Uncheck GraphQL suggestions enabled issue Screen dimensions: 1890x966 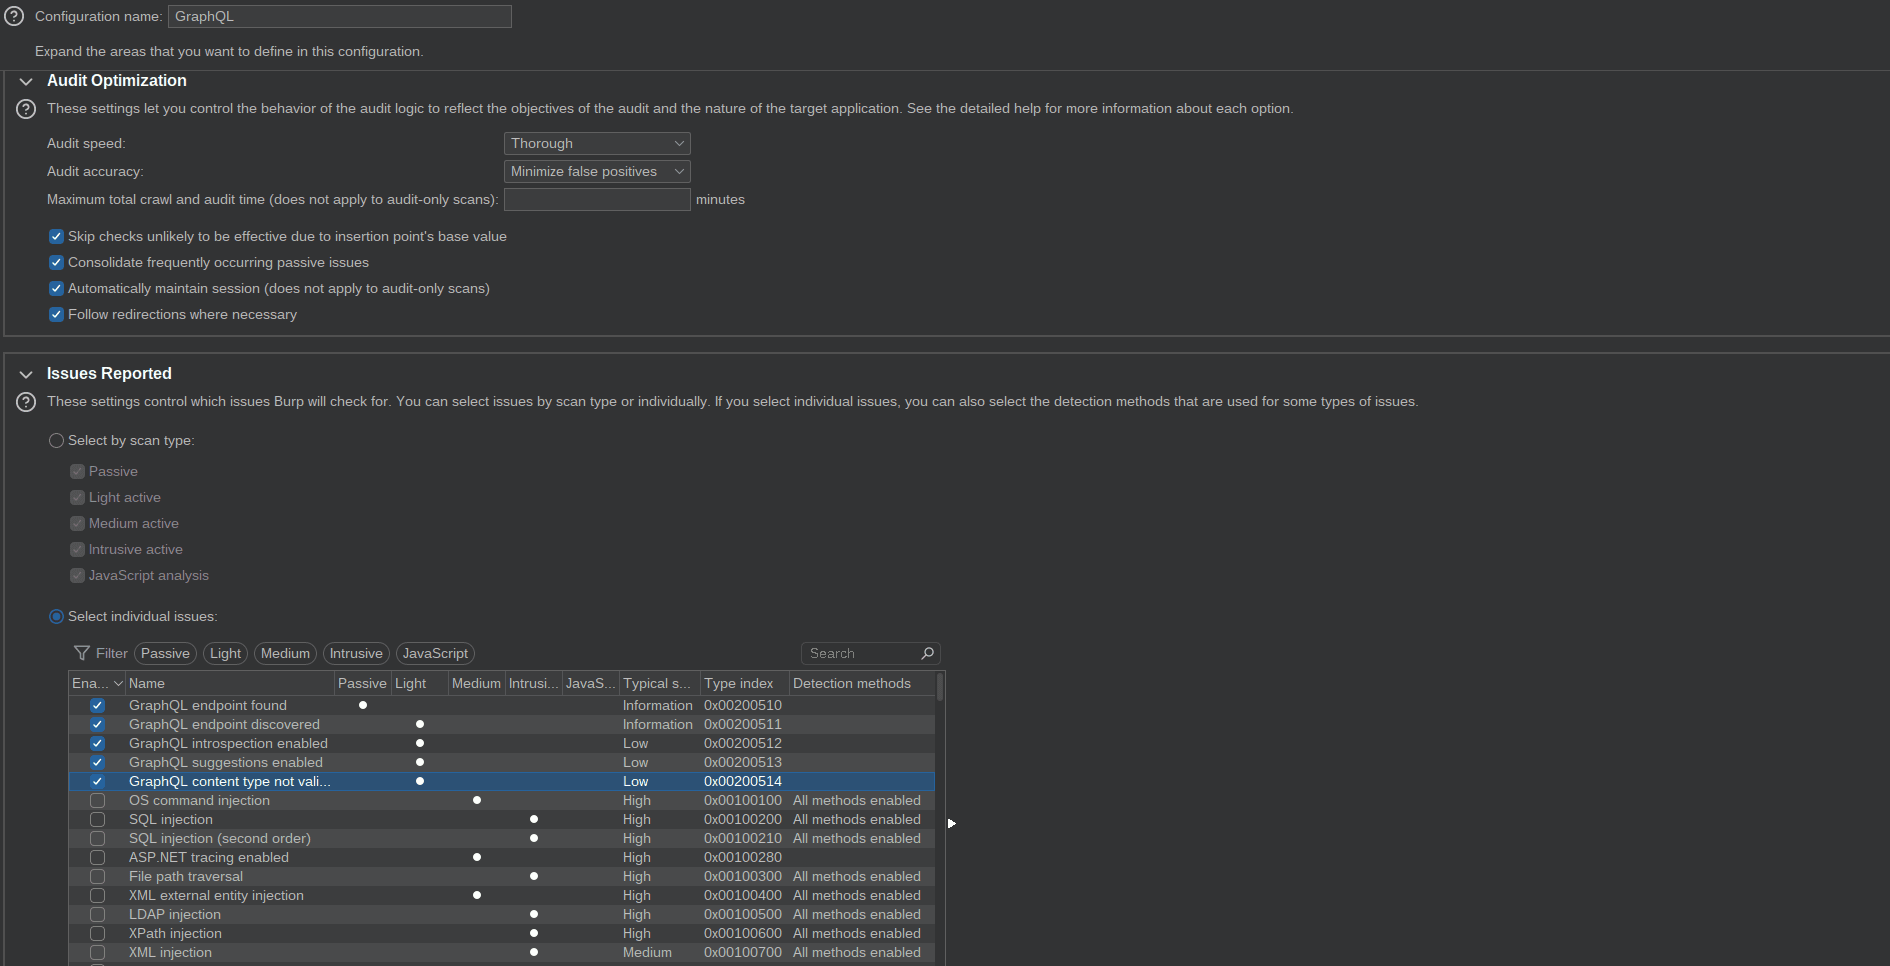pyautogui.click(x=97, y=763)
